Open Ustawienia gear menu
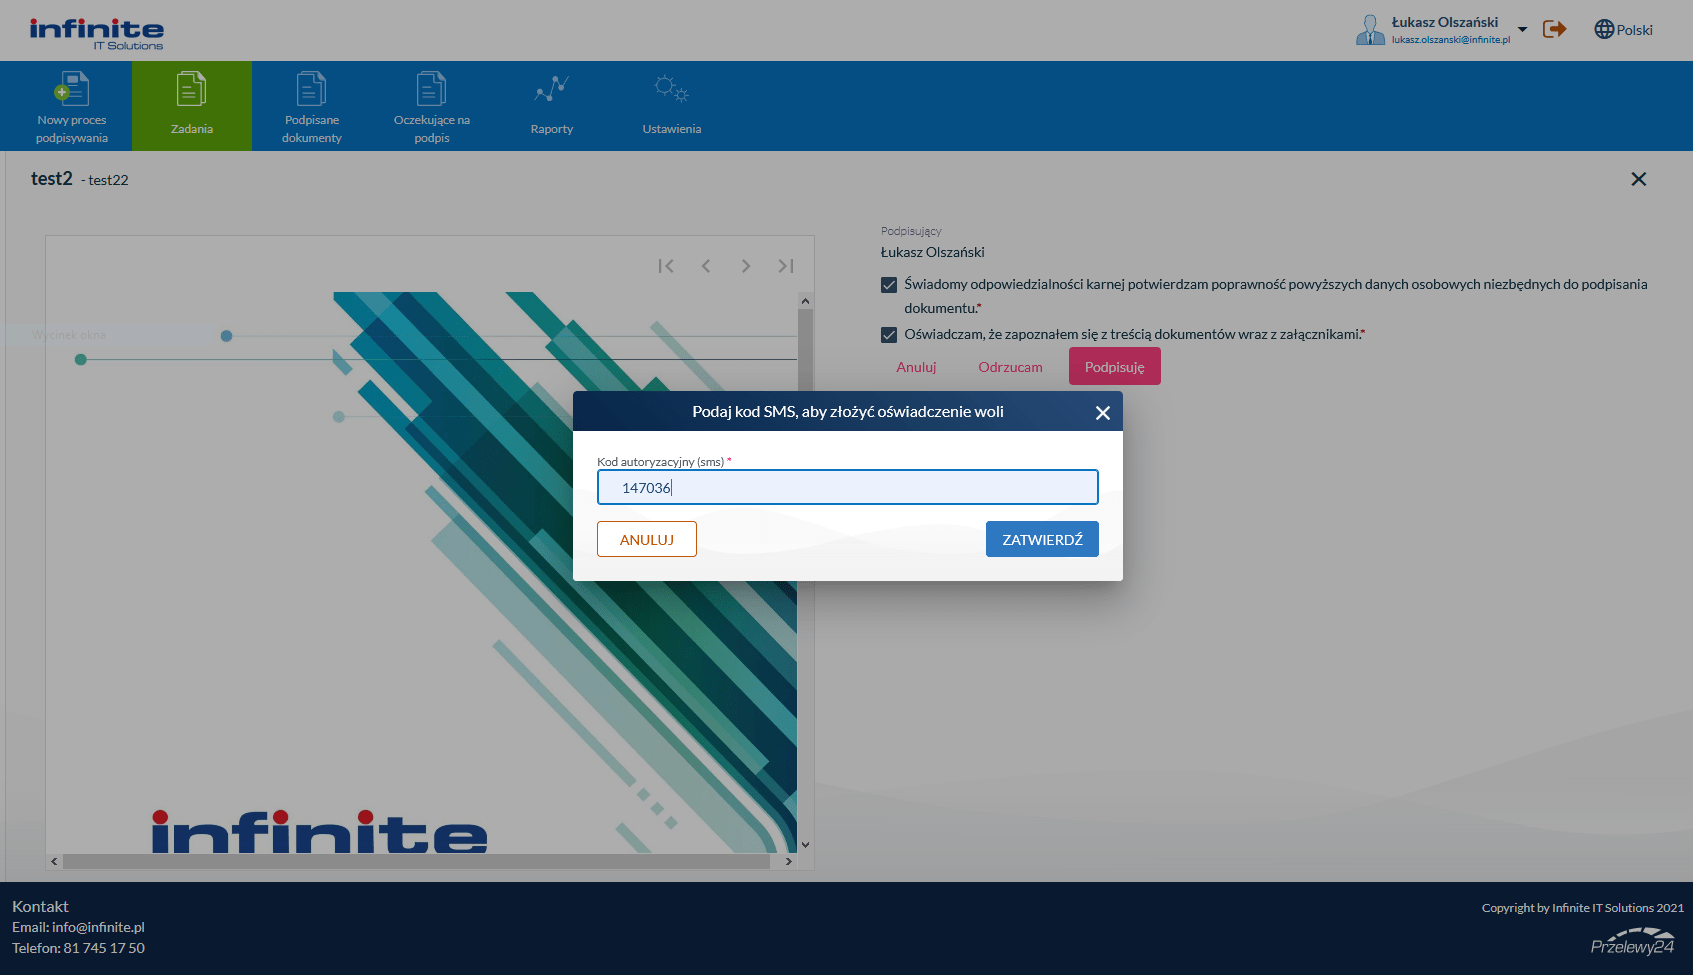 click(672, 106)
